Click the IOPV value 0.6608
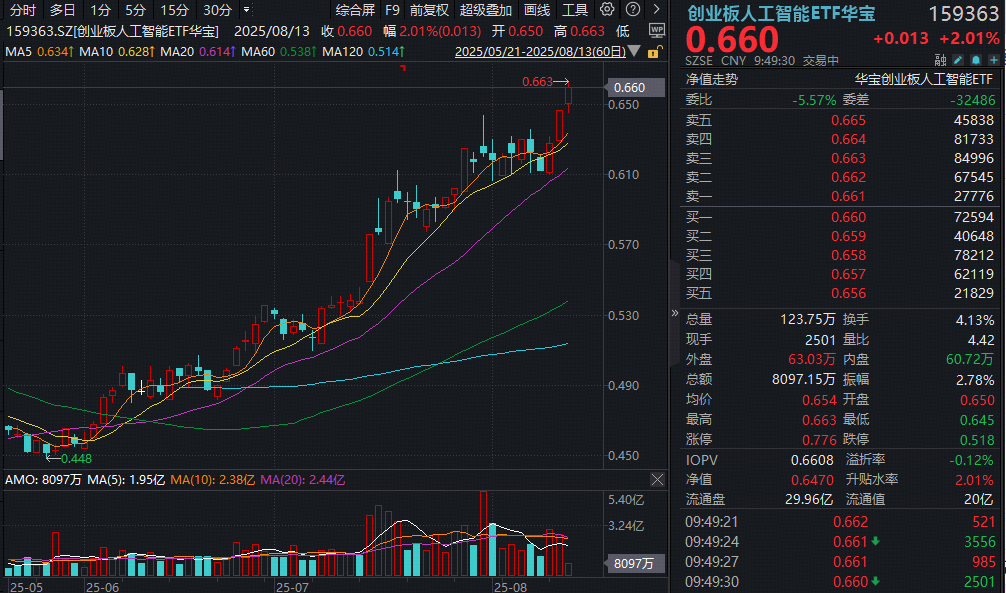Screen dimensions: 1006x593 pos(812,460)
